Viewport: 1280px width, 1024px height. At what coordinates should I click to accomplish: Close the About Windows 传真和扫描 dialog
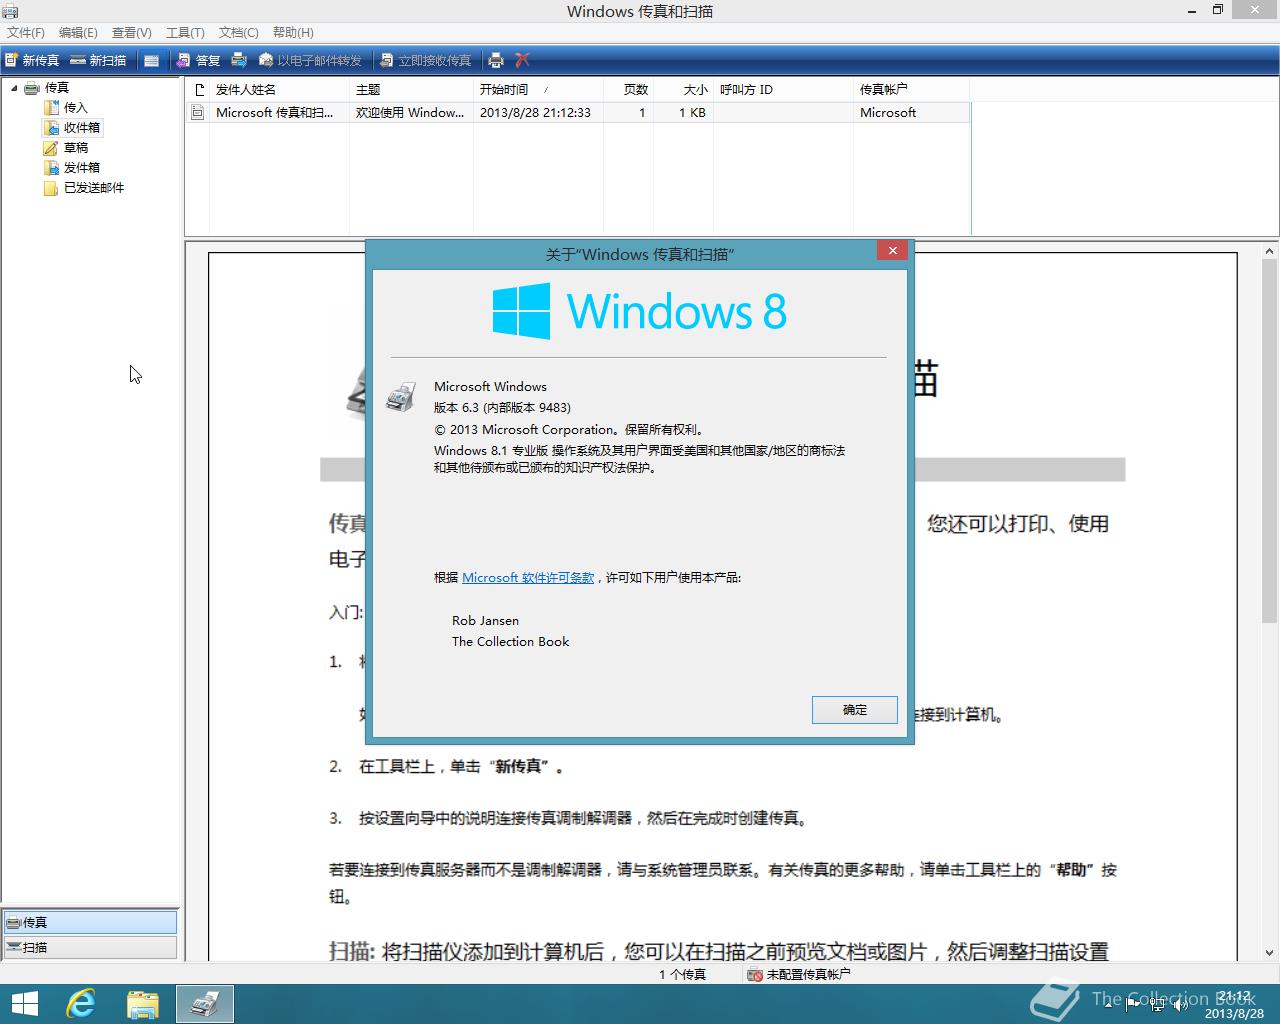[893, 250]
